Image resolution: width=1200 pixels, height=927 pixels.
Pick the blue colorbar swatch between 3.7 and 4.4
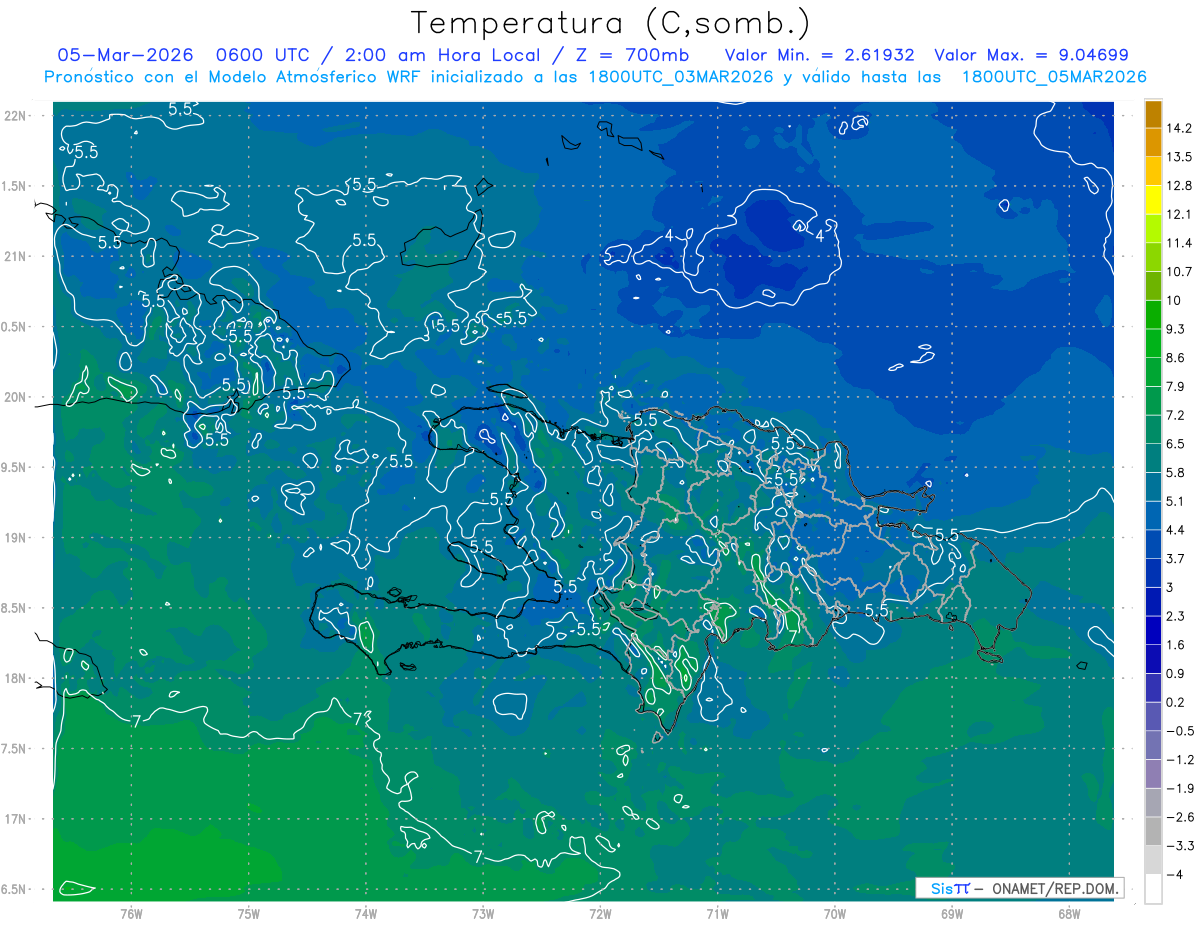(x=1153, y=544)
